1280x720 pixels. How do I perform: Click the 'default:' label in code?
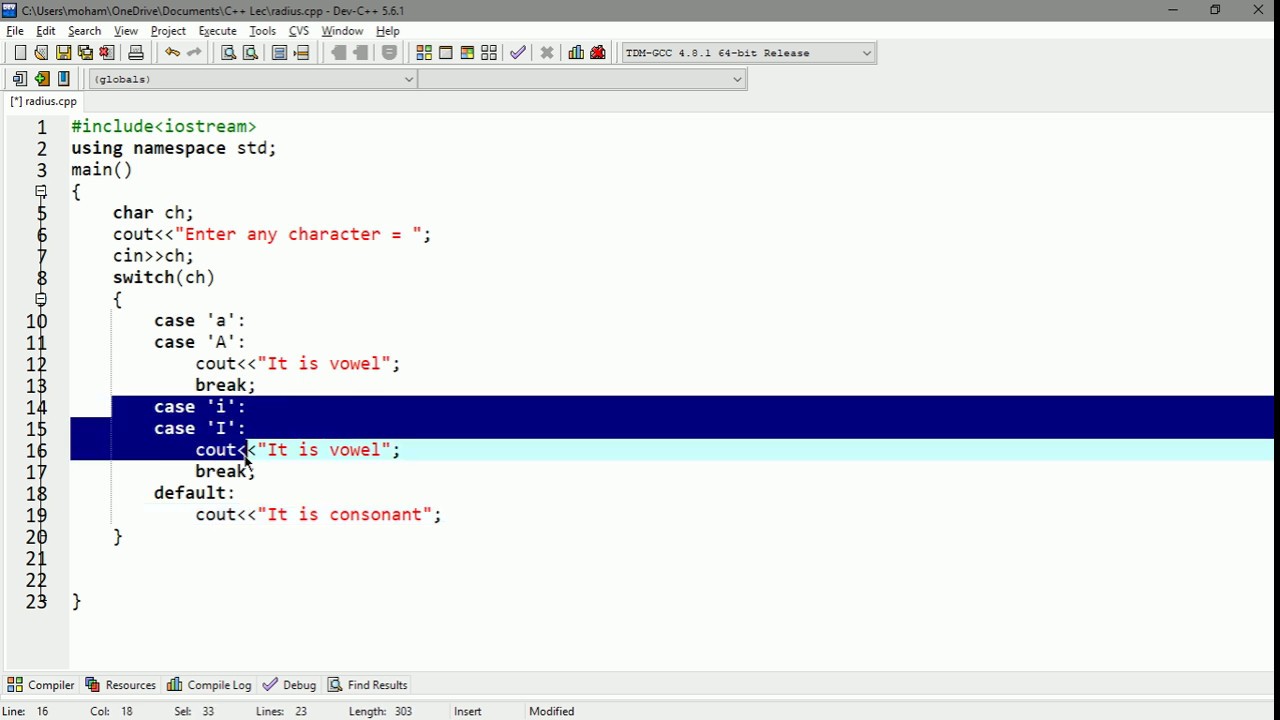click(x=194, y=493)
